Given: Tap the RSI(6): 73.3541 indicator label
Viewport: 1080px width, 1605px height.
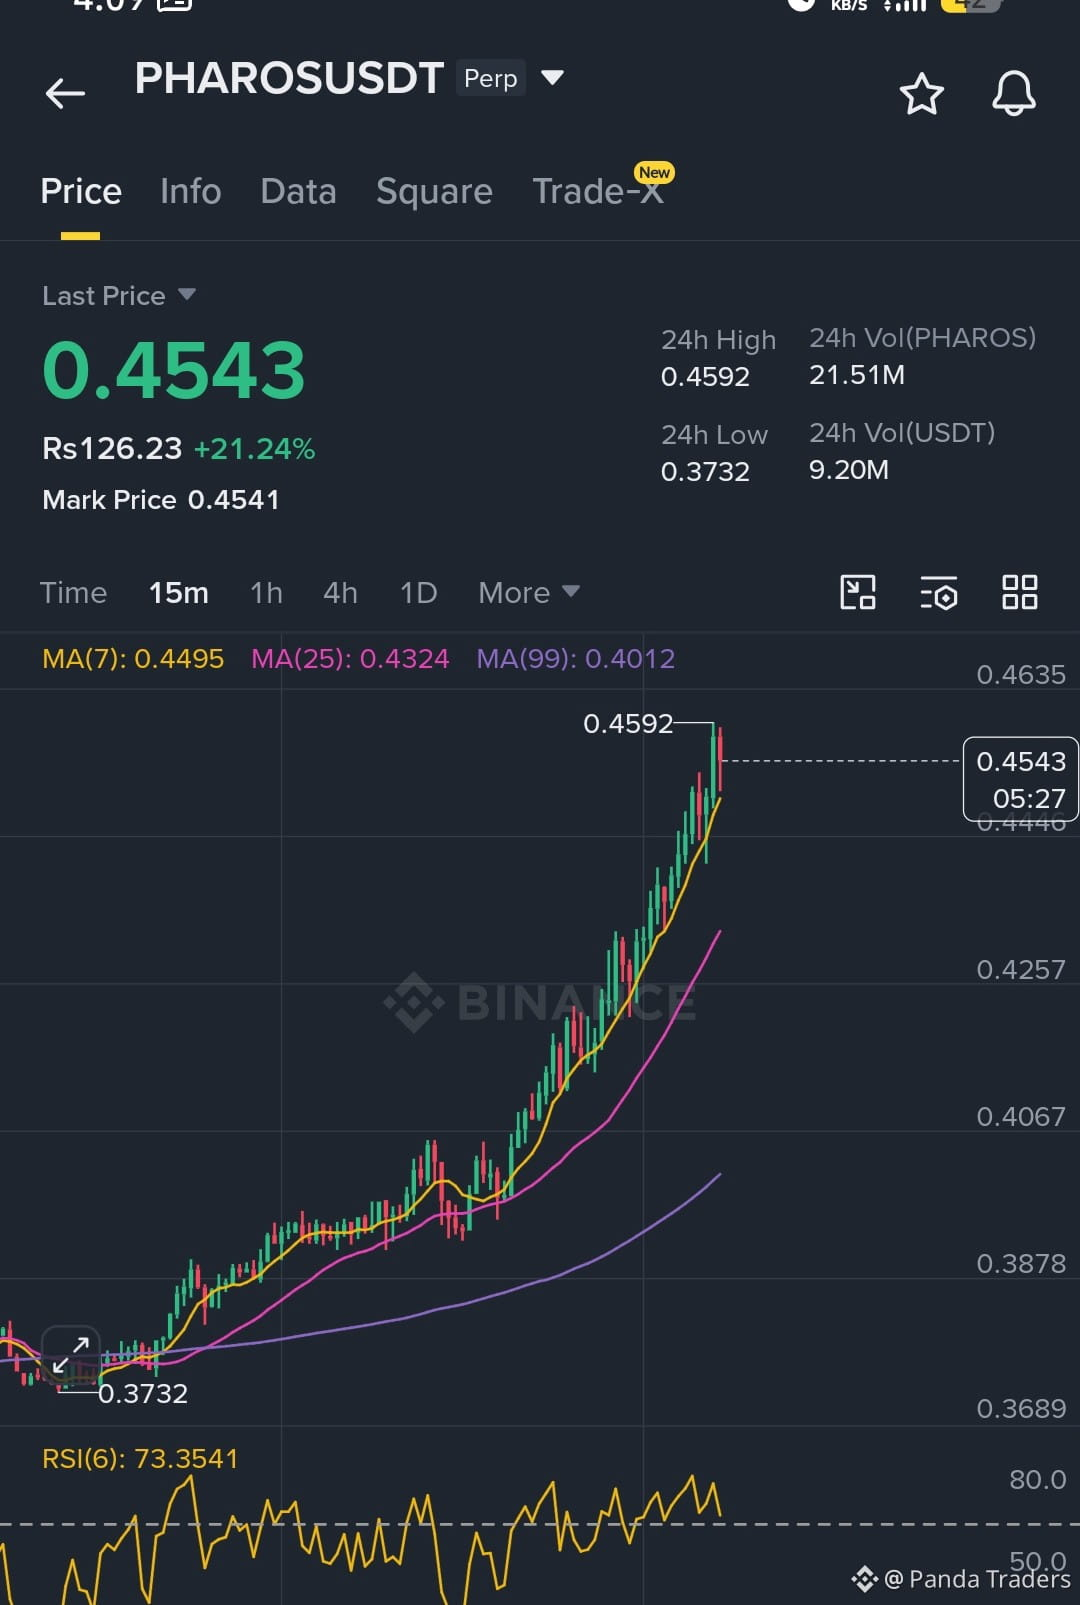Looking at the screenshot, I should point(140,1458).
